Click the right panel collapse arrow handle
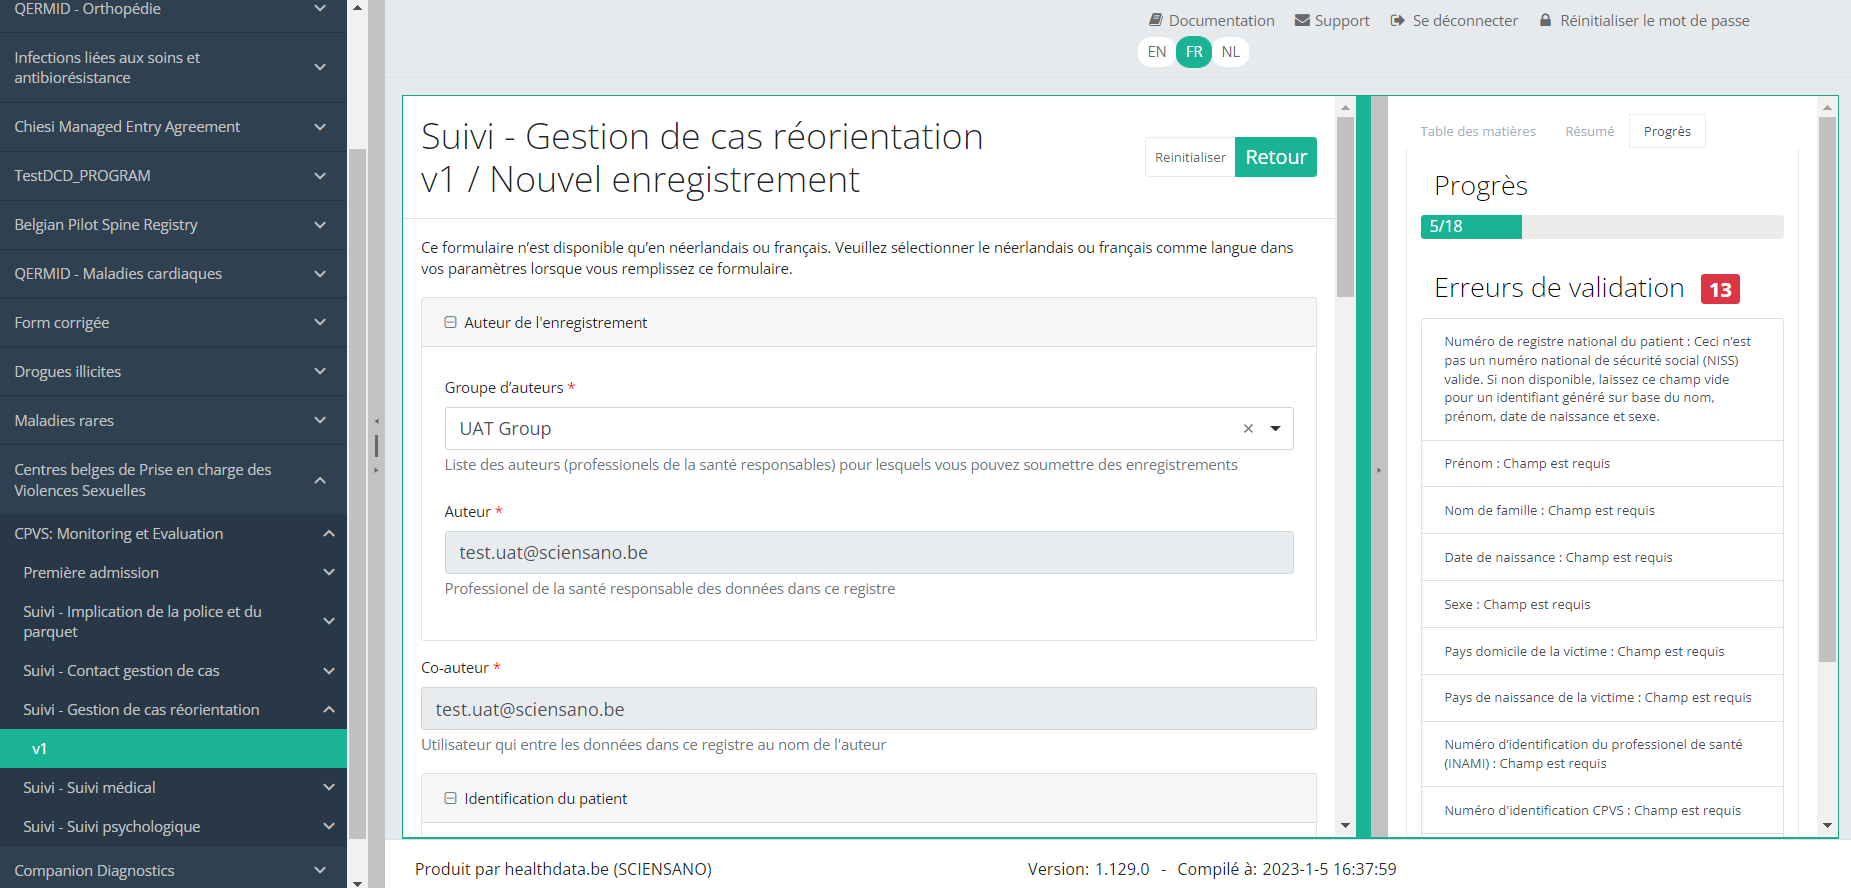Viewport: 1851px width, 888px height. pos(1379,469)
